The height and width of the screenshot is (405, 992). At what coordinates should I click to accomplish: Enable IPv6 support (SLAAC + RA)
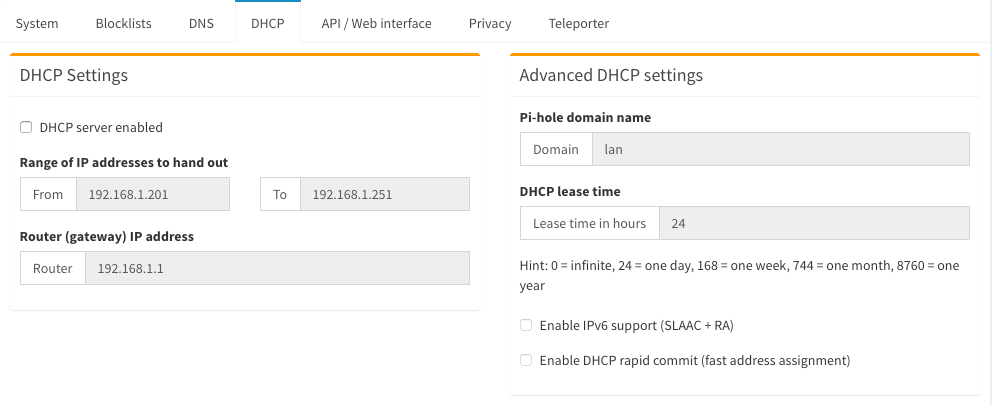click(x=526, y=325)
